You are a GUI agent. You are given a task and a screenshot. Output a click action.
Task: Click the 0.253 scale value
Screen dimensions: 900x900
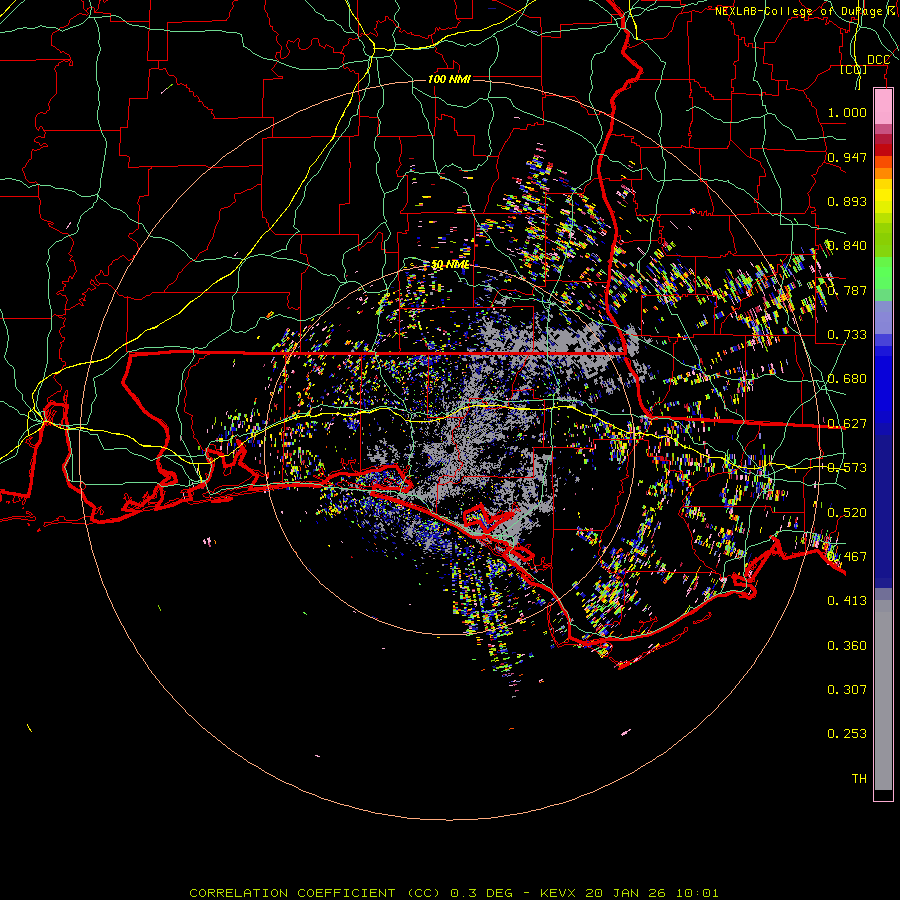847,734
